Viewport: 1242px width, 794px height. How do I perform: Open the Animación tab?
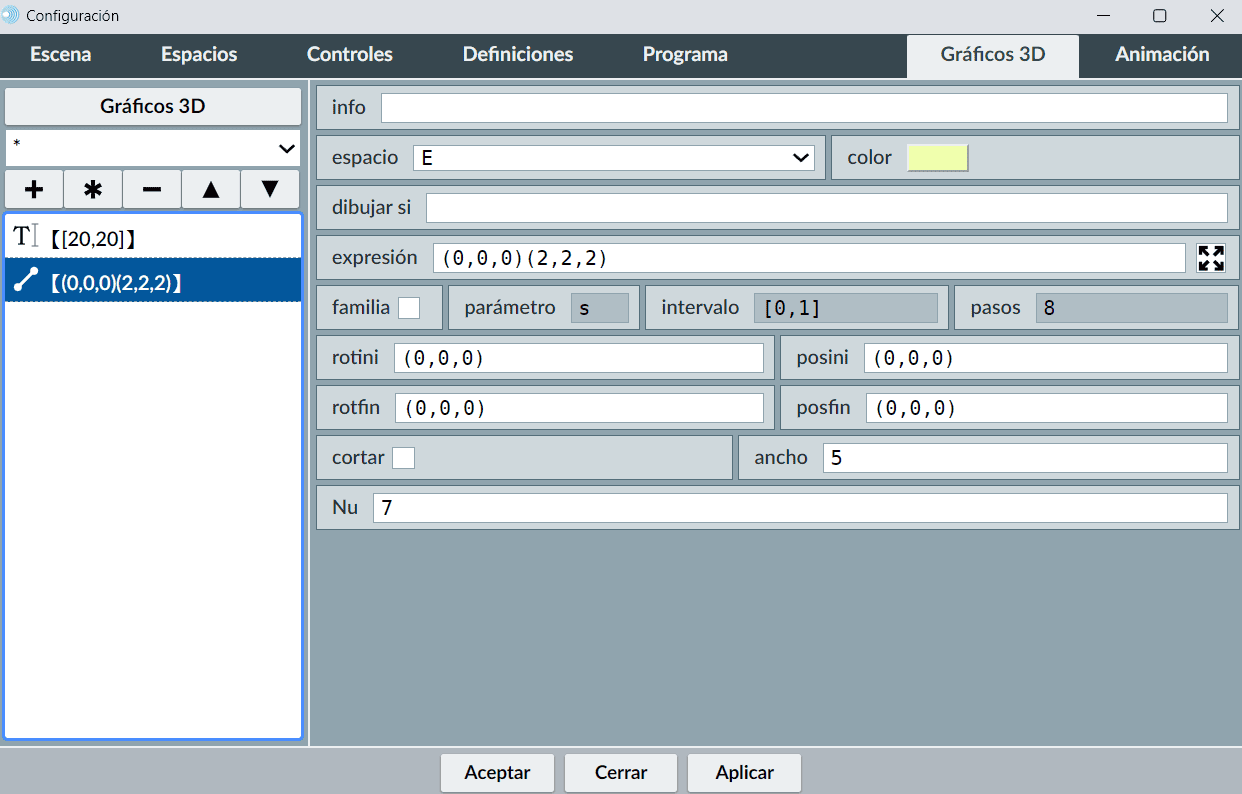(x=1162, y=55)
